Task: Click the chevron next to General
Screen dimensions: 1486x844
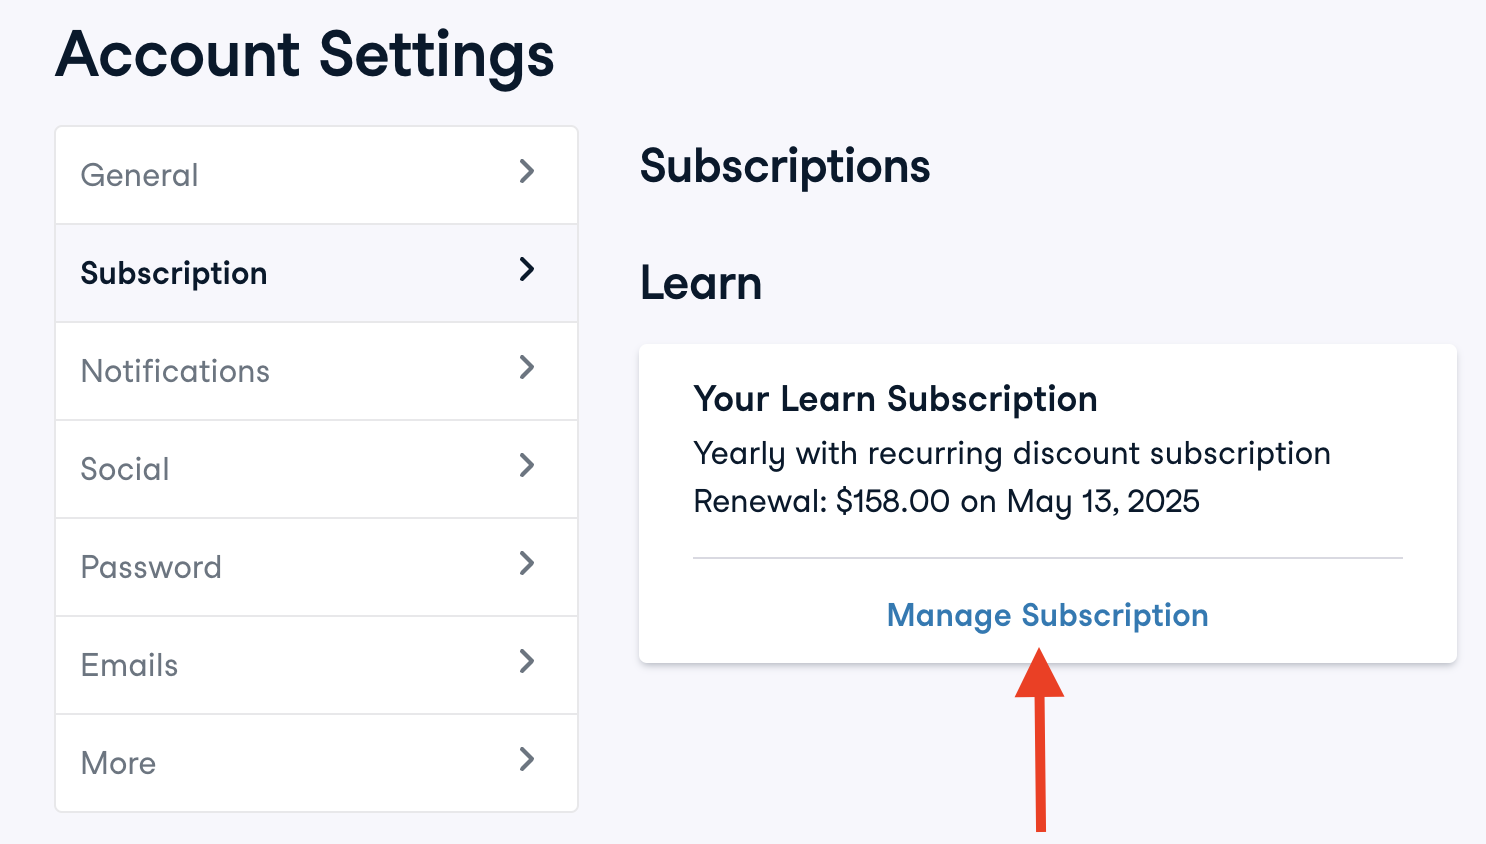Action: coord(527,172)
